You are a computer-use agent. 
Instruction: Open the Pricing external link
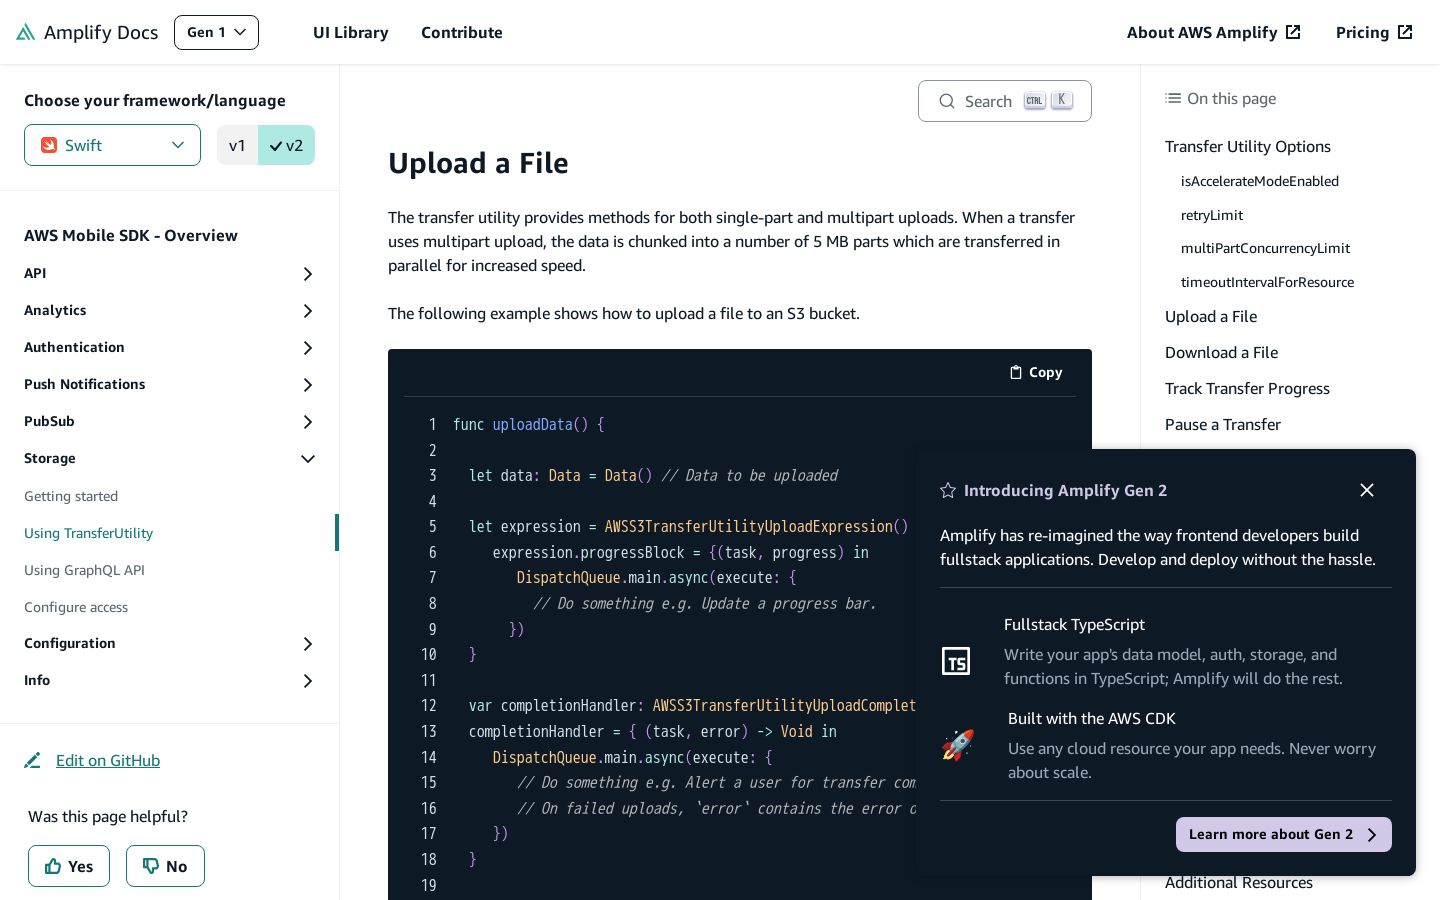click(1374, 32)
